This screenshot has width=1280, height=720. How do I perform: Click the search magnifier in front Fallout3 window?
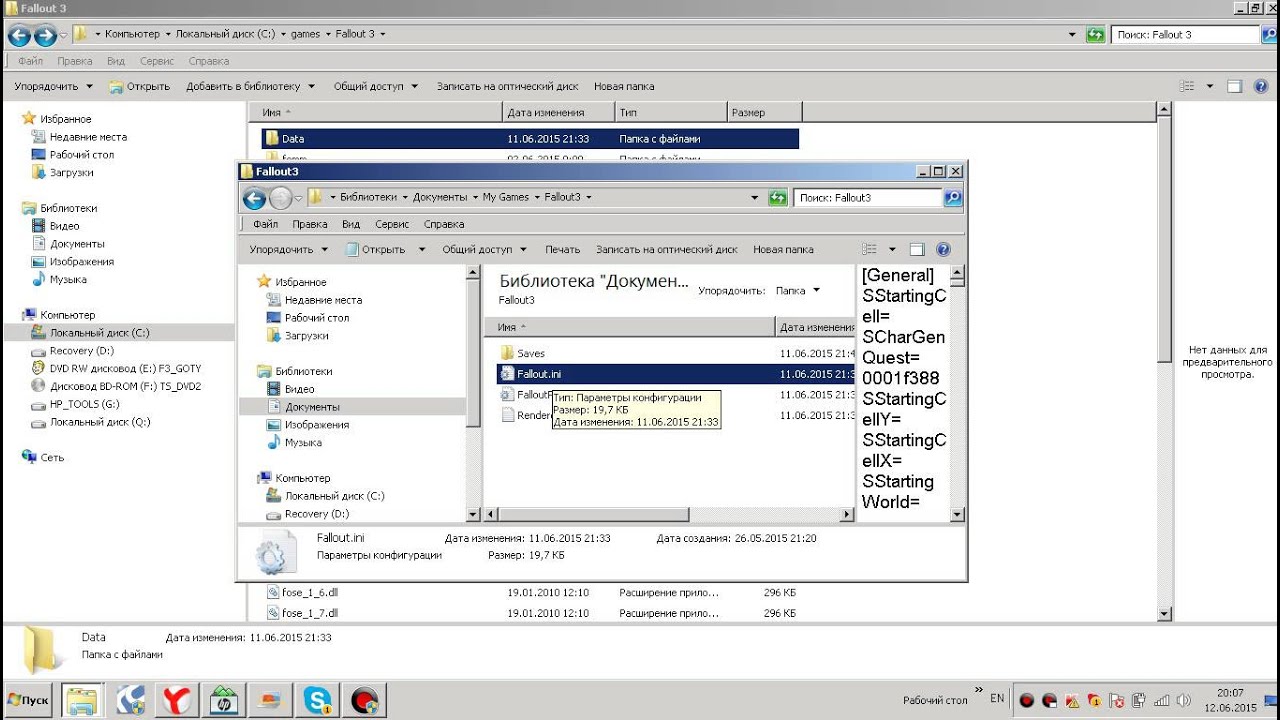click(x=953, y=198)
